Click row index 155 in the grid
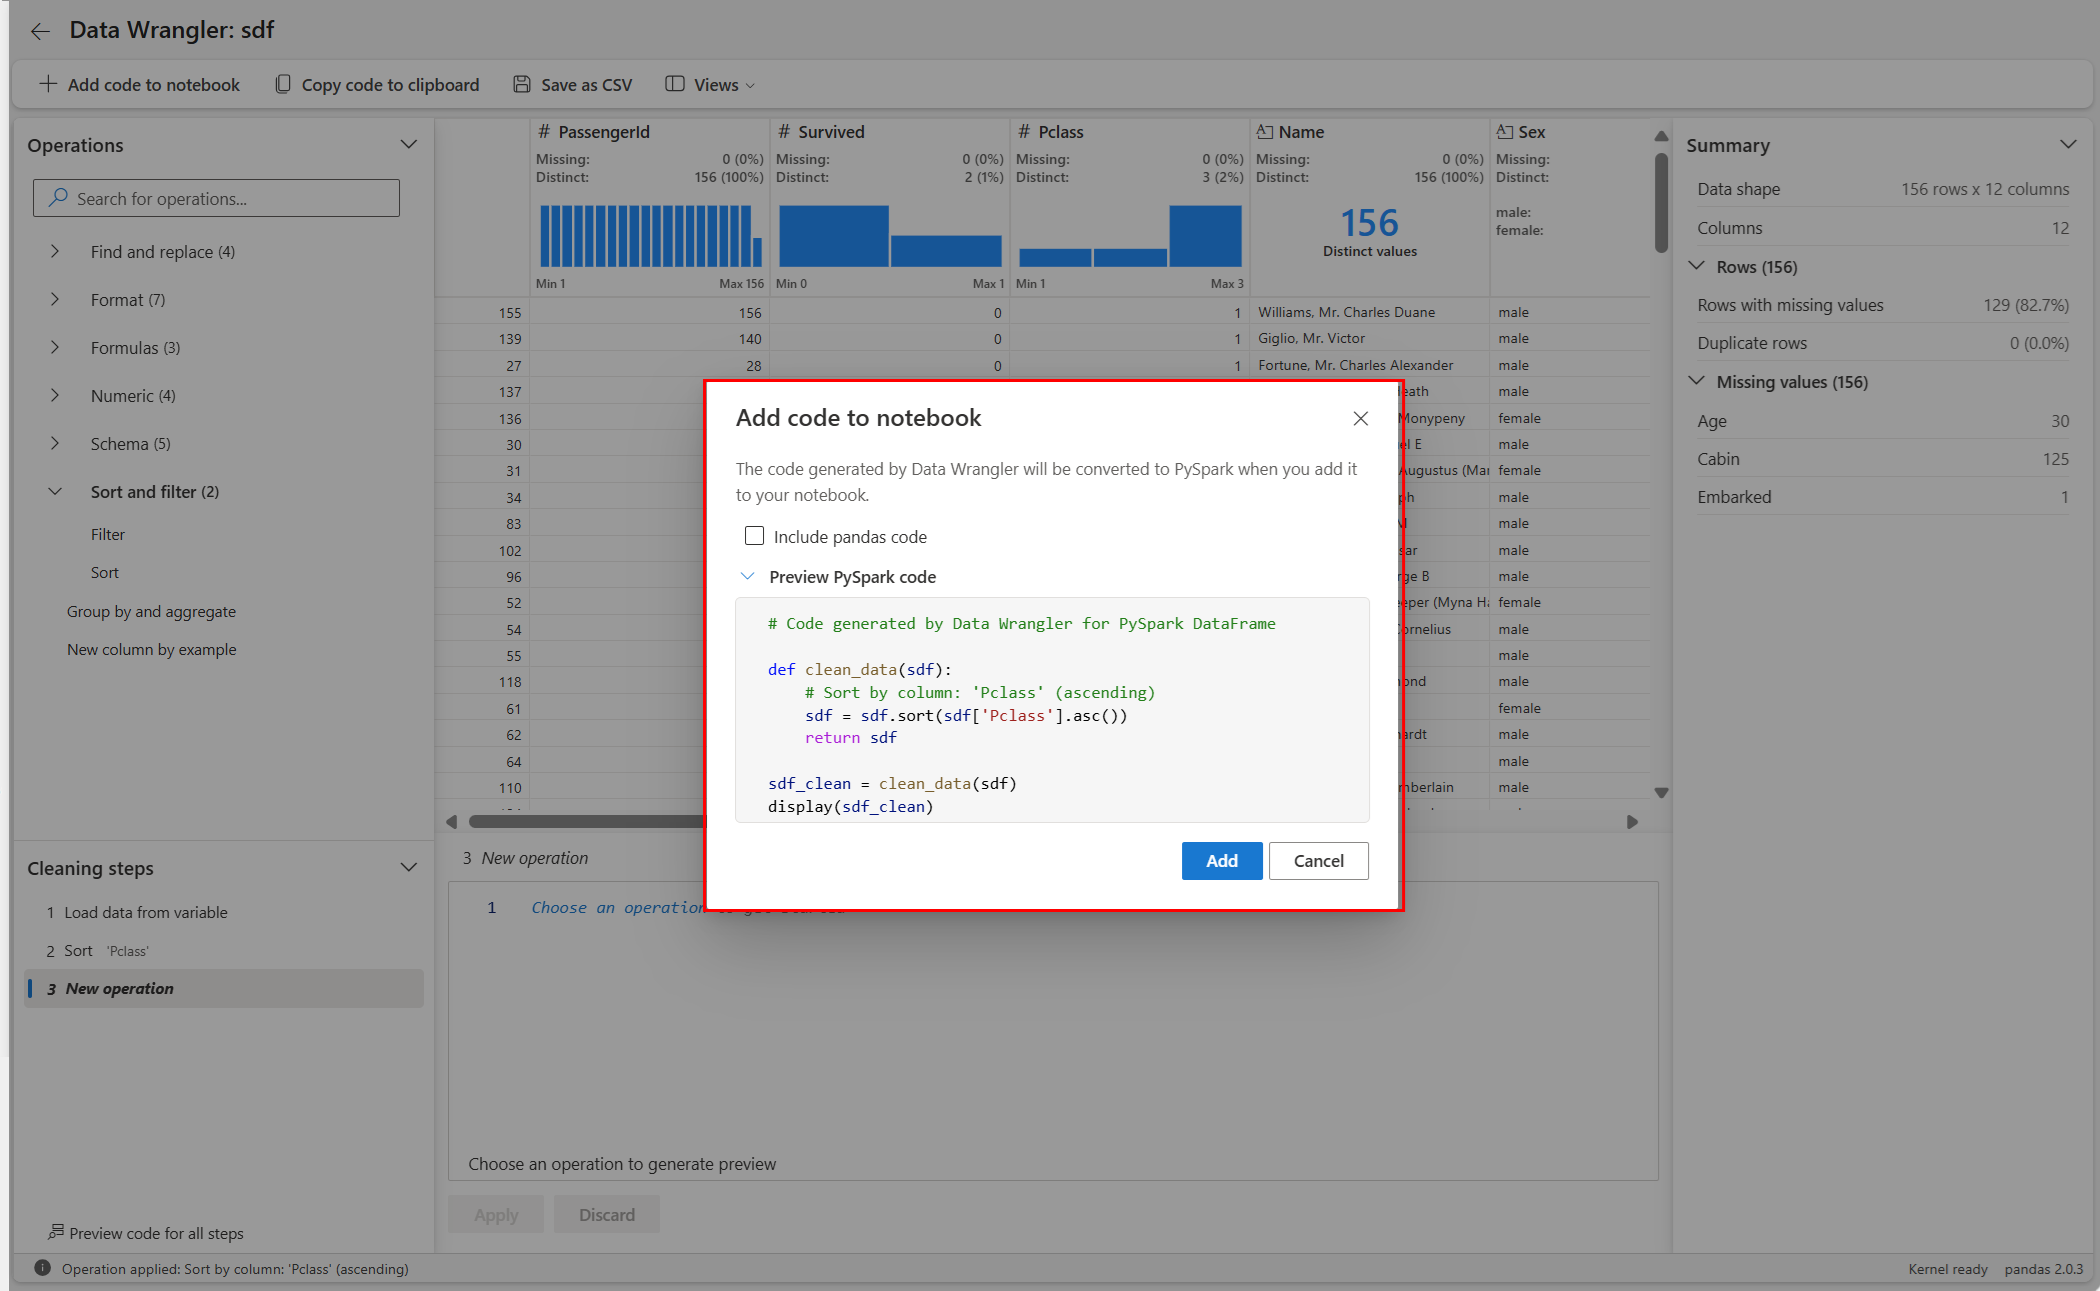Image resolution: width=2100 pixels, height=1291 pixels. tap(510, 313)
